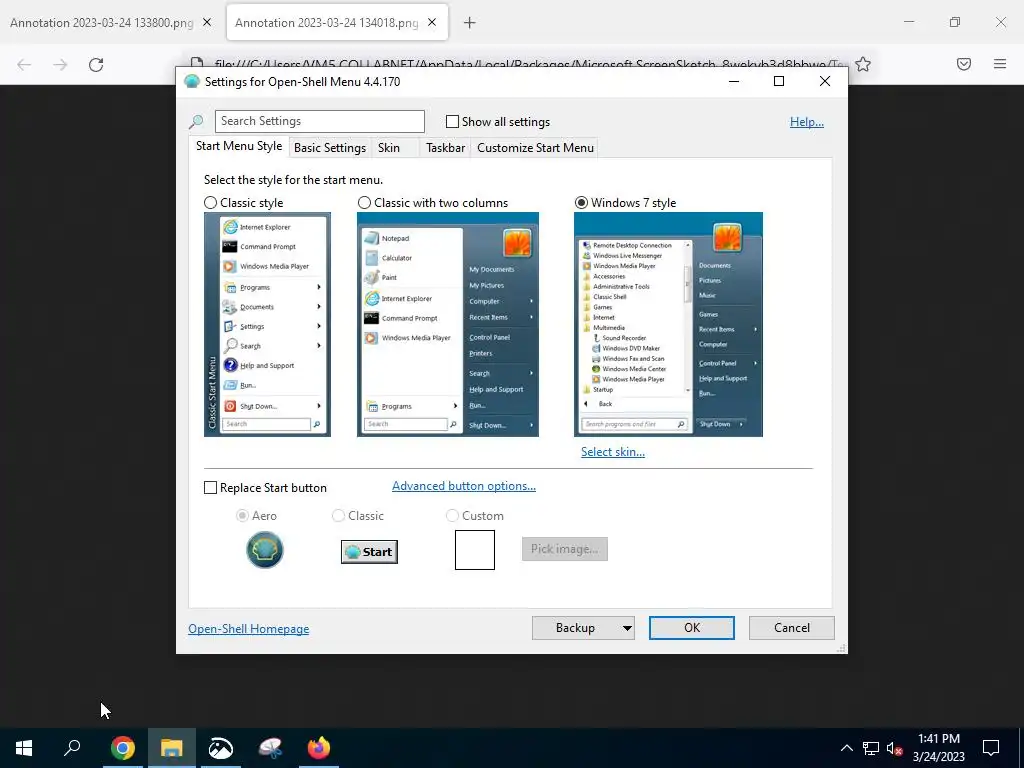Switch to Firefox on the taskbar
Image resolution: width=1024 pixels, height=768 pixels.
[319, 748]
